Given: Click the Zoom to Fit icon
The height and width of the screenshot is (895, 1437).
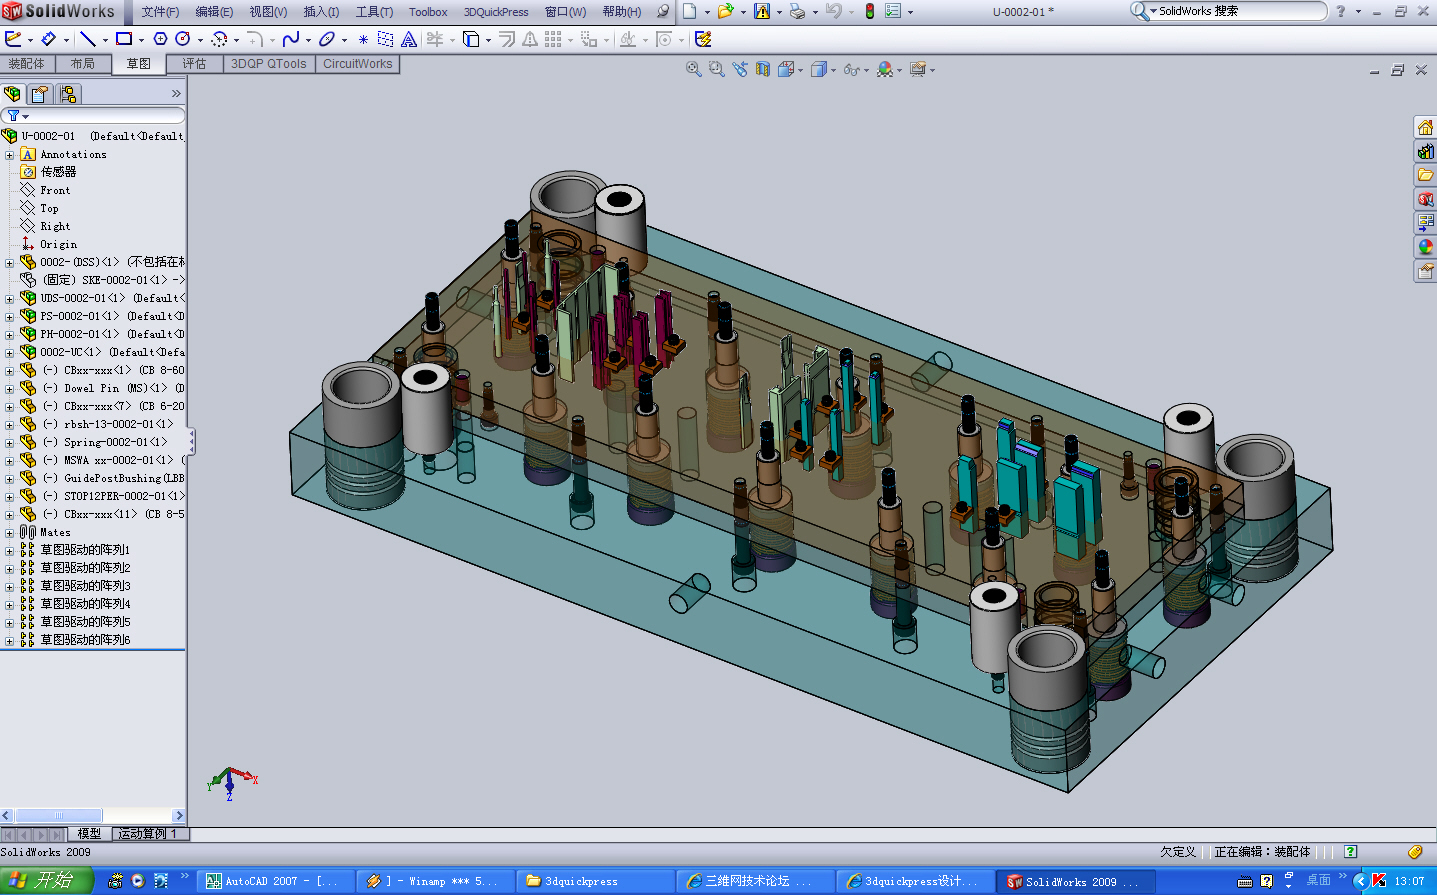Looking at the screenshot, I should (694, 69).
